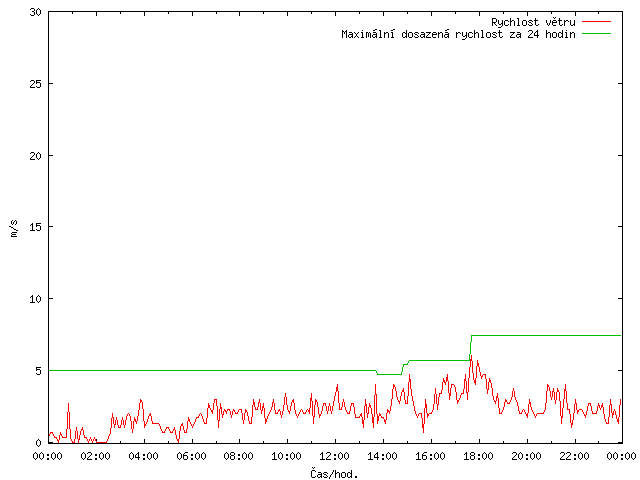The image size is (640, 480).
Task: Click the red wind speed peak near 18:00
Action: coord(471,358)
